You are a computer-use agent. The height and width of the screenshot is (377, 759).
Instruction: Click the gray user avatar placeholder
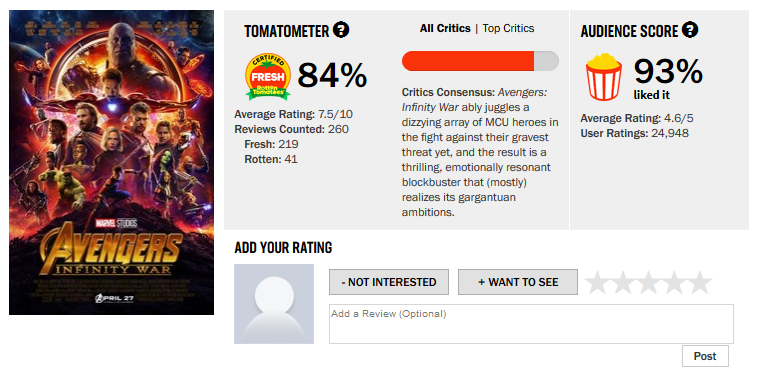point(274,304)
